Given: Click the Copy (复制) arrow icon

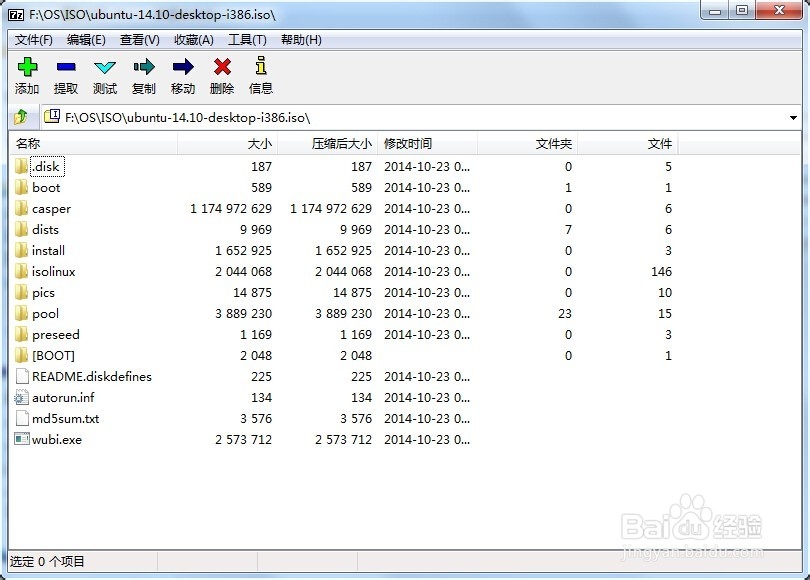Looking at the screenshot, I should pyautogui.click(x=144, y=67).
